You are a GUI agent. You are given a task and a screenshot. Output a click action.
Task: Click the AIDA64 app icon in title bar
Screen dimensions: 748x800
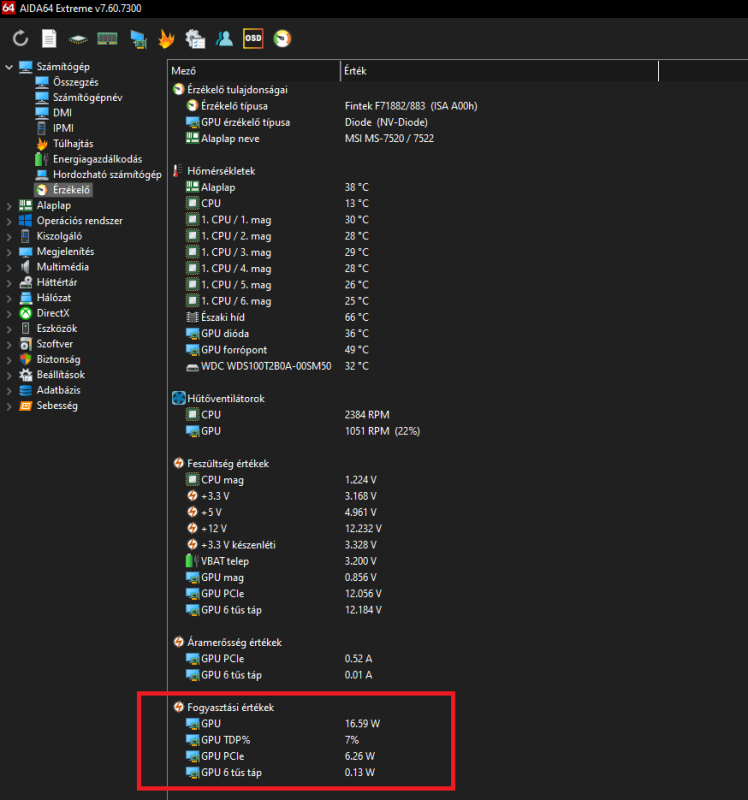pos(8,8)
